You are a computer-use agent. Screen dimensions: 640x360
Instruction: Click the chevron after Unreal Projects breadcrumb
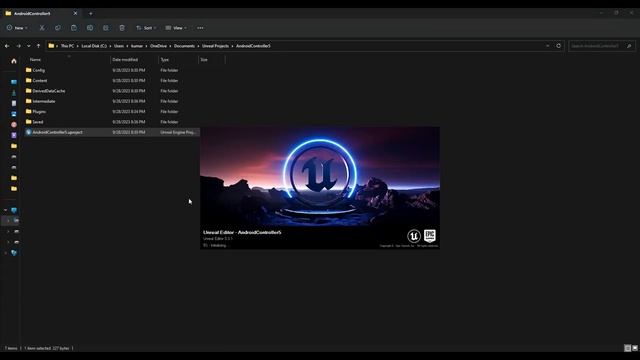click(232, 46)
